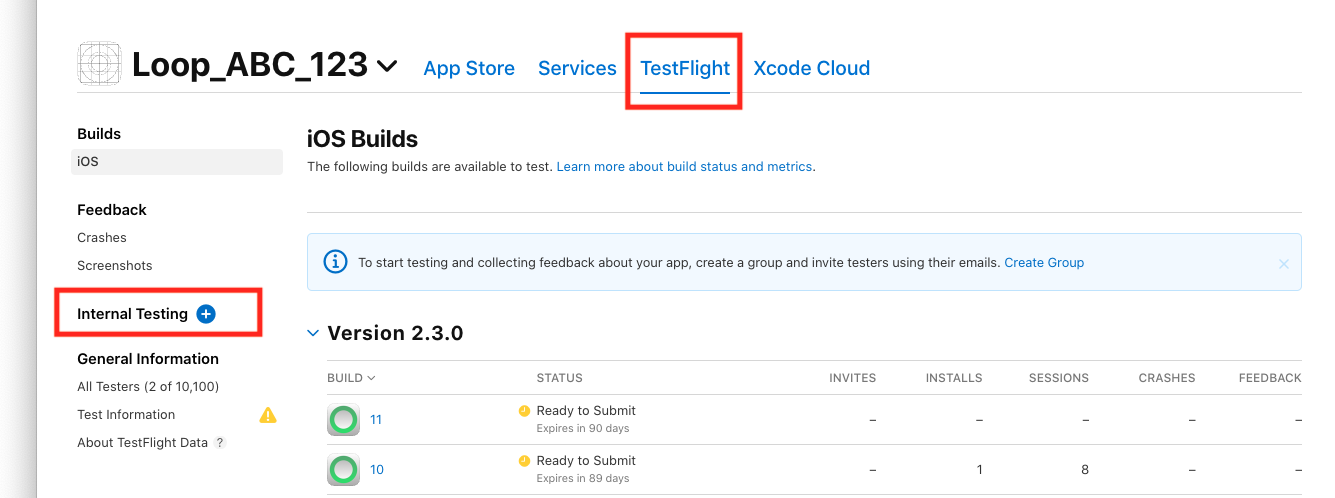Click the Test Information warning icon
Image resolution: width=1335 pixels, height=498 pixels.
[x=268, y=415]
